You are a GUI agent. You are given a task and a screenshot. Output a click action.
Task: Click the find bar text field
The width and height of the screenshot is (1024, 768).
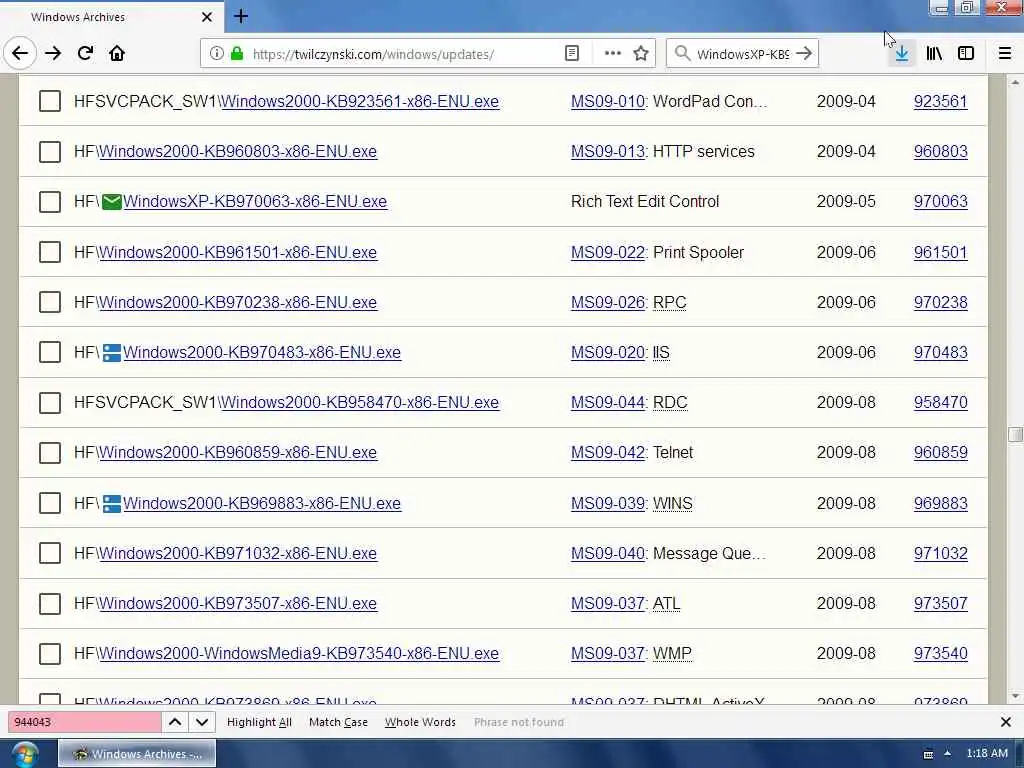click(x=84, y=722)
